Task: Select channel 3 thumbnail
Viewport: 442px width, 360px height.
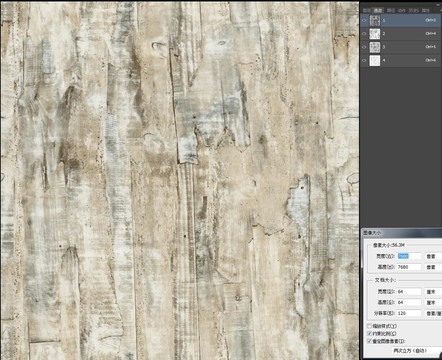Action: (375, 47)
